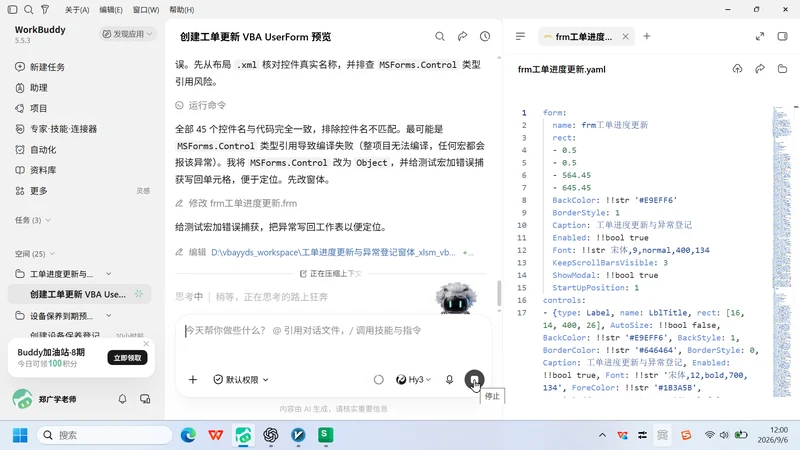Click the plus attach button in chat
The width and height of the screenshot is (800, 450).
point(193,380)
